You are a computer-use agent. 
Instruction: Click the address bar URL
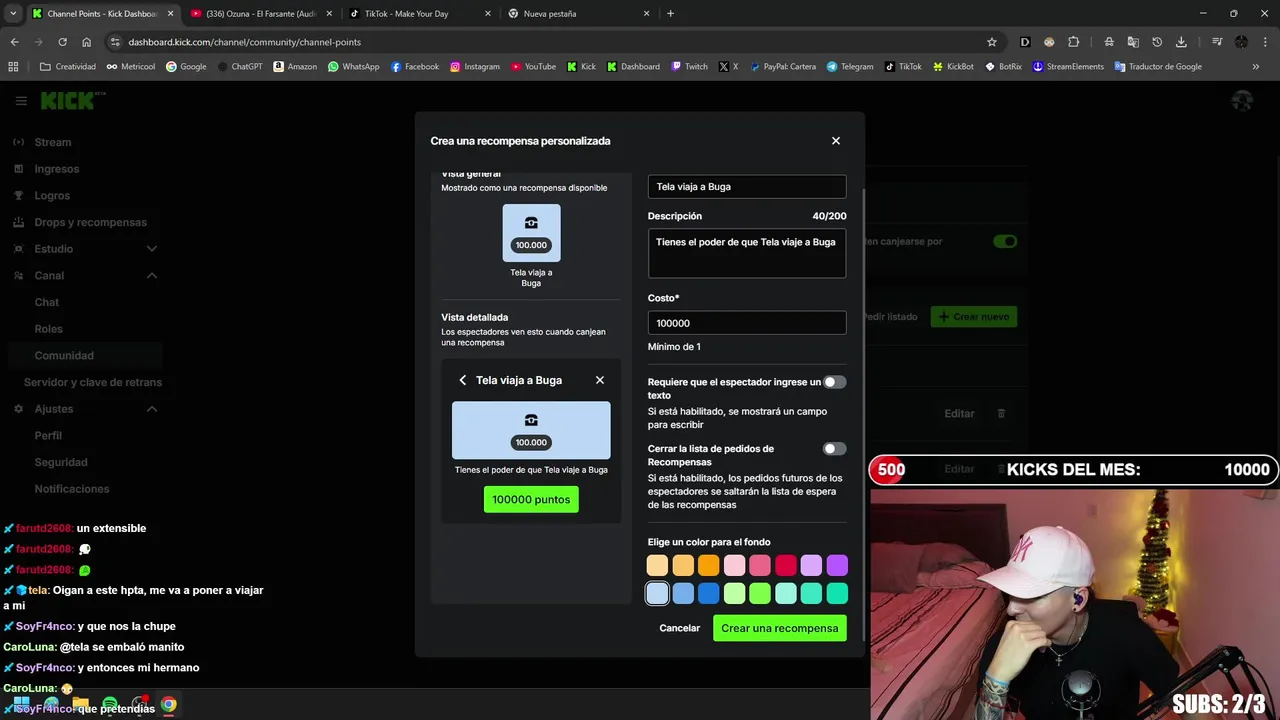[x=245, y=42]
